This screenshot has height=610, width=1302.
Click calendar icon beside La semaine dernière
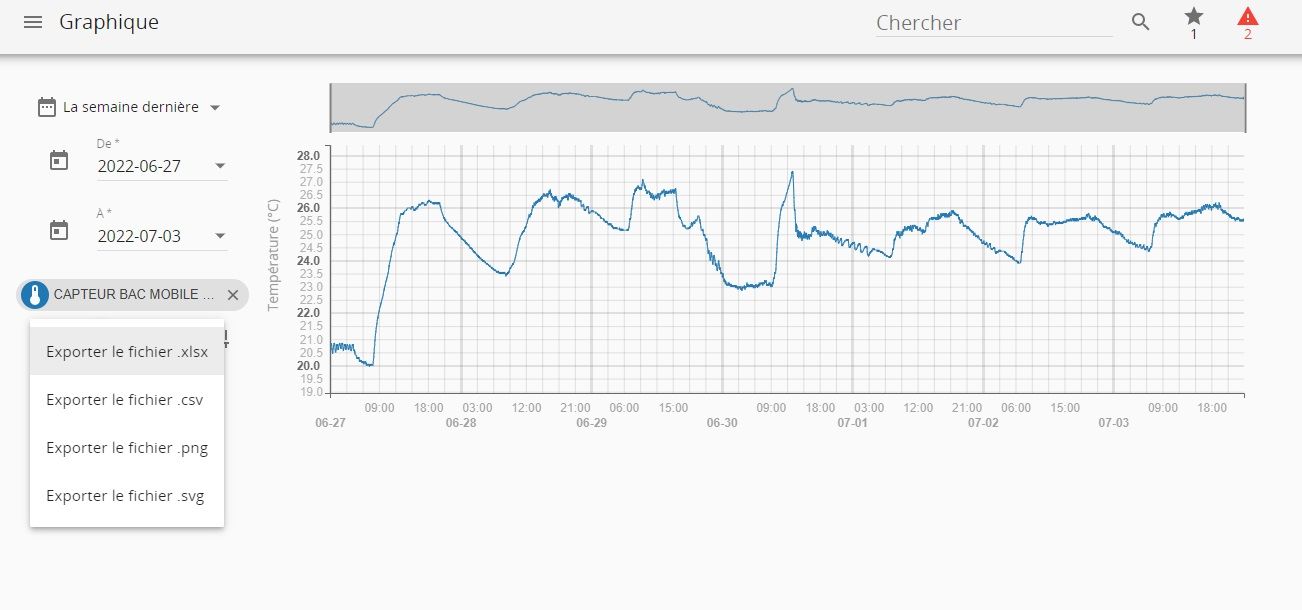coord(46,107)
